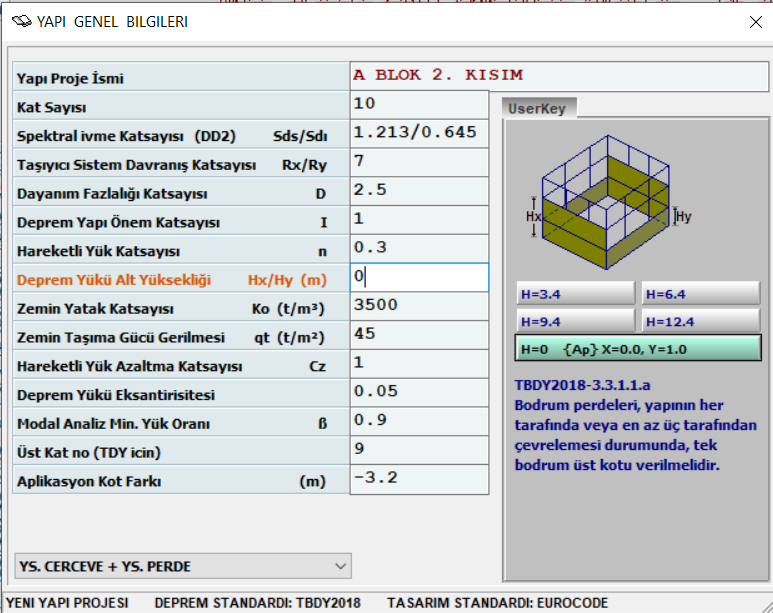This screenshot has height=613, width=773.
Task: Click the basement wall Hx/Hy diagram
Action: 607,202
